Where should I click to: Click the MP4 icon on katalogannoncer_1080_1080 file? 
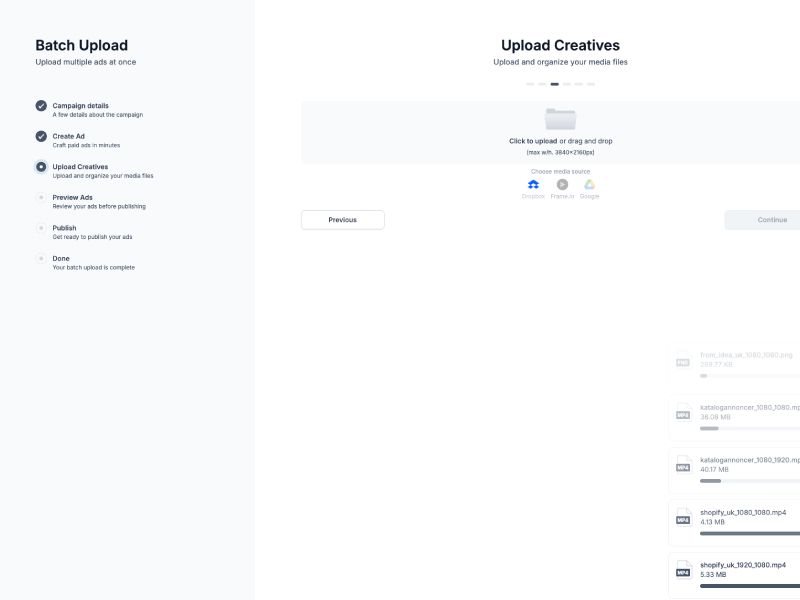(682, 414)
